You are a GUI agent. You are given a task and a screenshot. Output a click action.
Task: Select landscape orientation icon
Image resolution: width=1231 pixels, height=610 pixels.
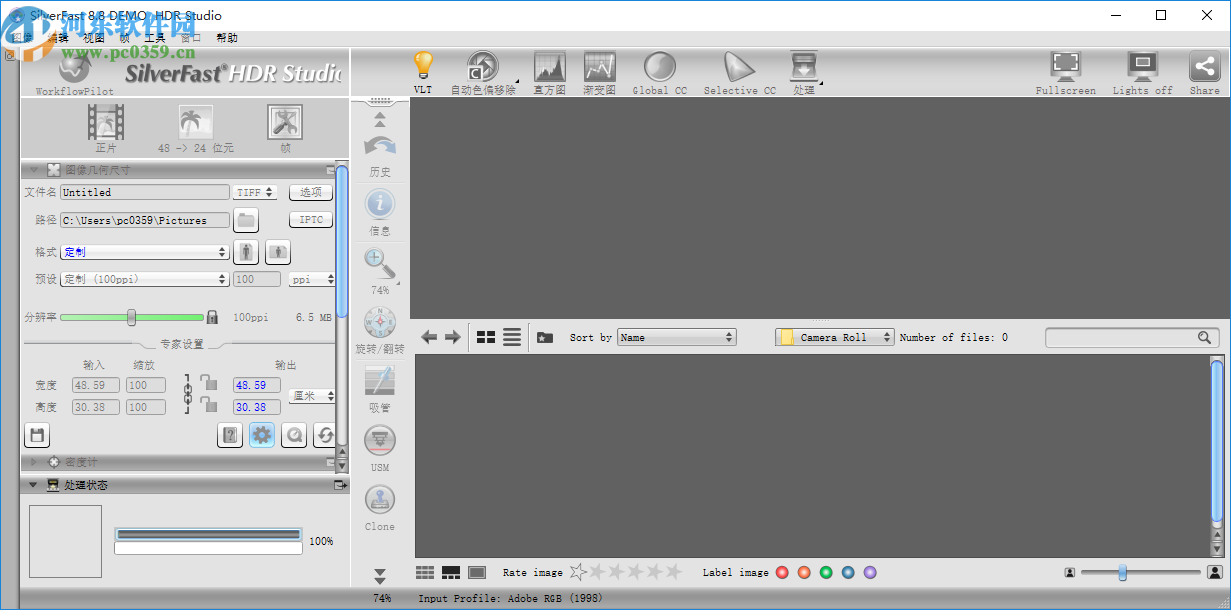(x=278, y=252)
